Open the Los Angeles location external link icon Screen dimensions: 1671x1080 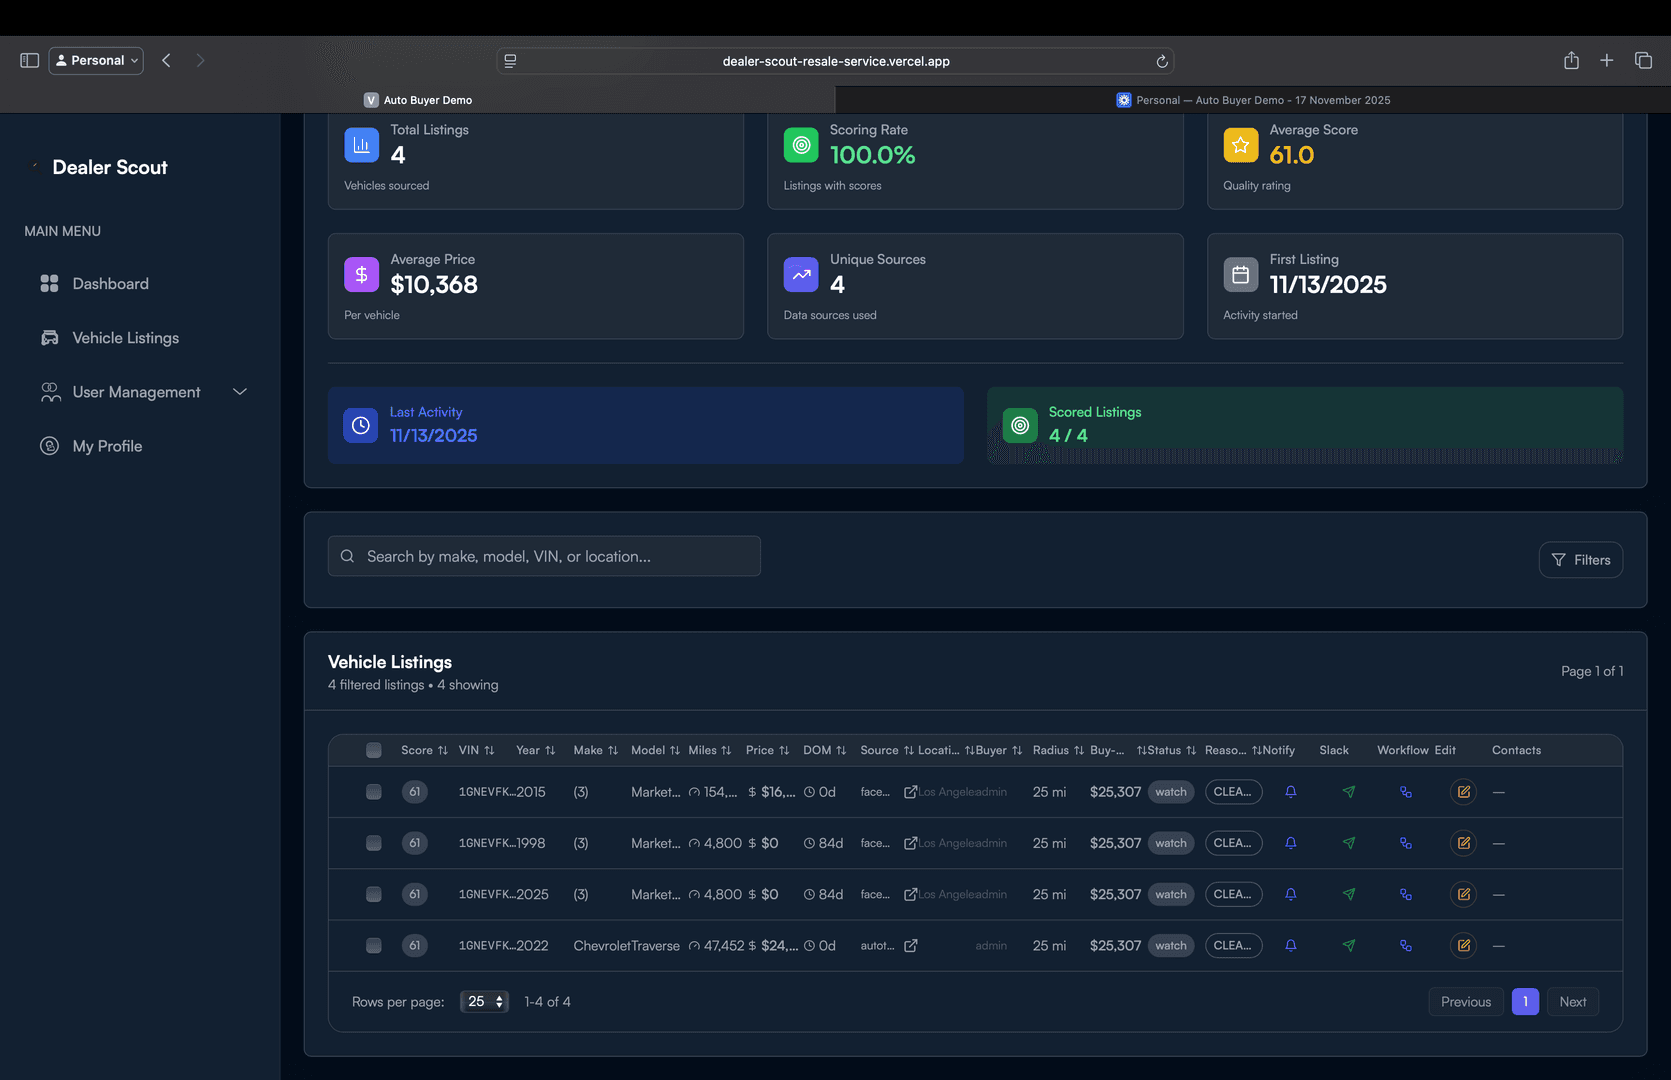point(910,791)
